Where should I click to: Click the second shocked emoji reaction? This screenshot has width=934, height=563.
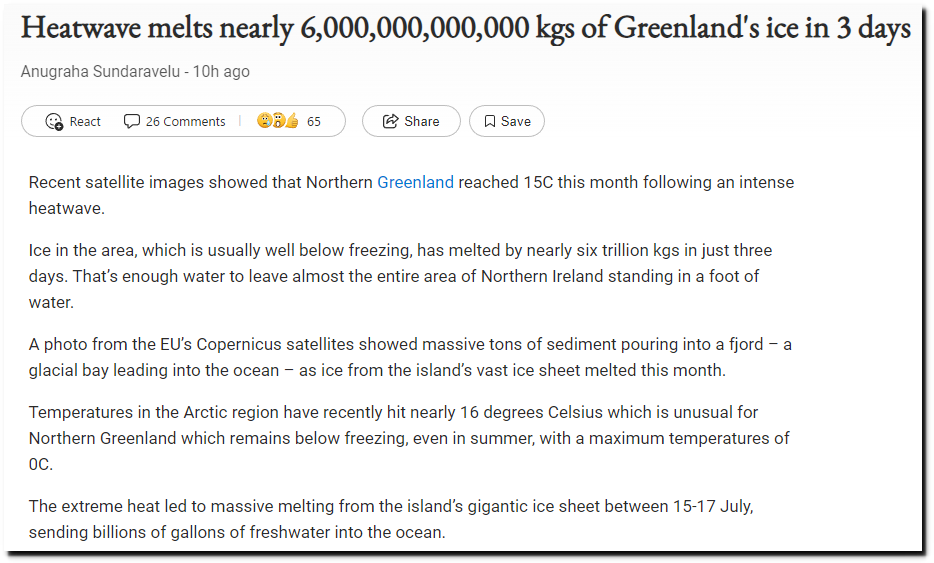click(278, 121)
